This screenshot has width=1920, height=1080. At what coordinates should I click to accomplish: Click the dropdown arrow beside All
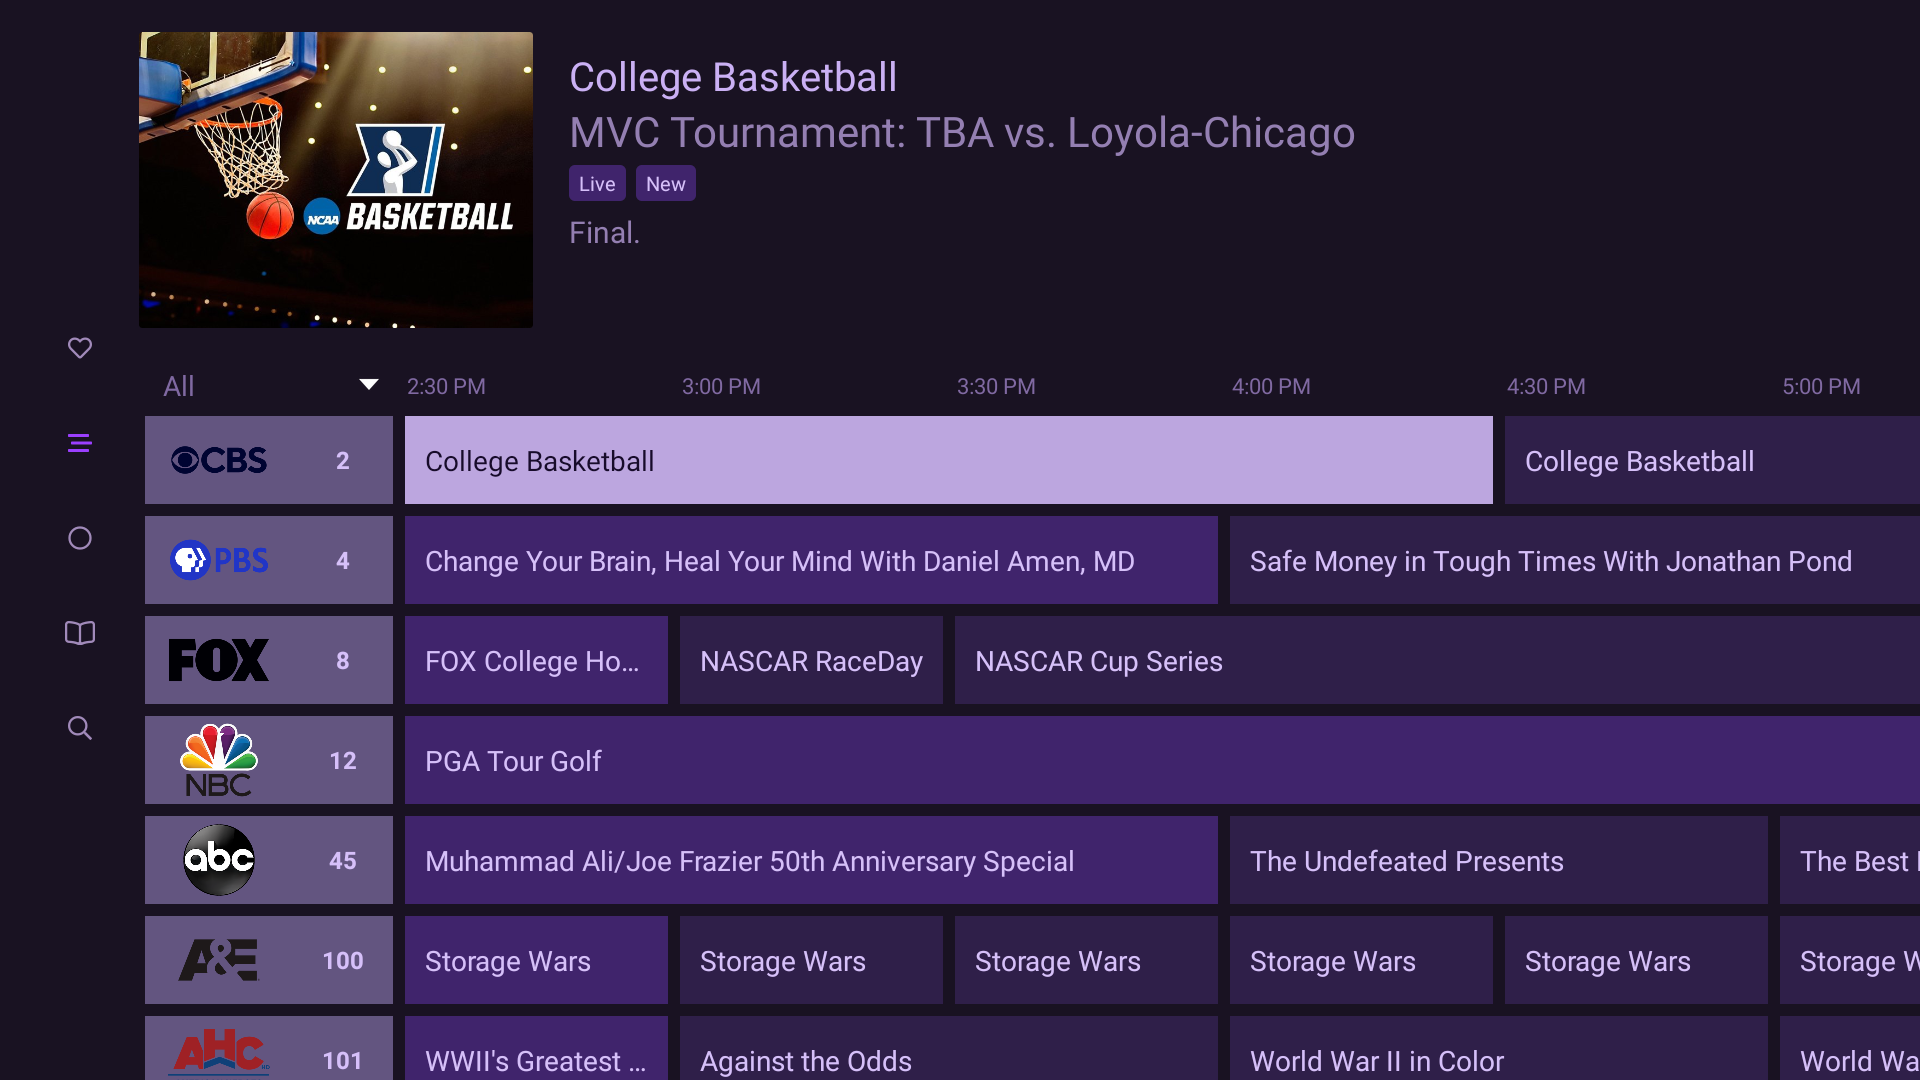click(x=368, y=385)
